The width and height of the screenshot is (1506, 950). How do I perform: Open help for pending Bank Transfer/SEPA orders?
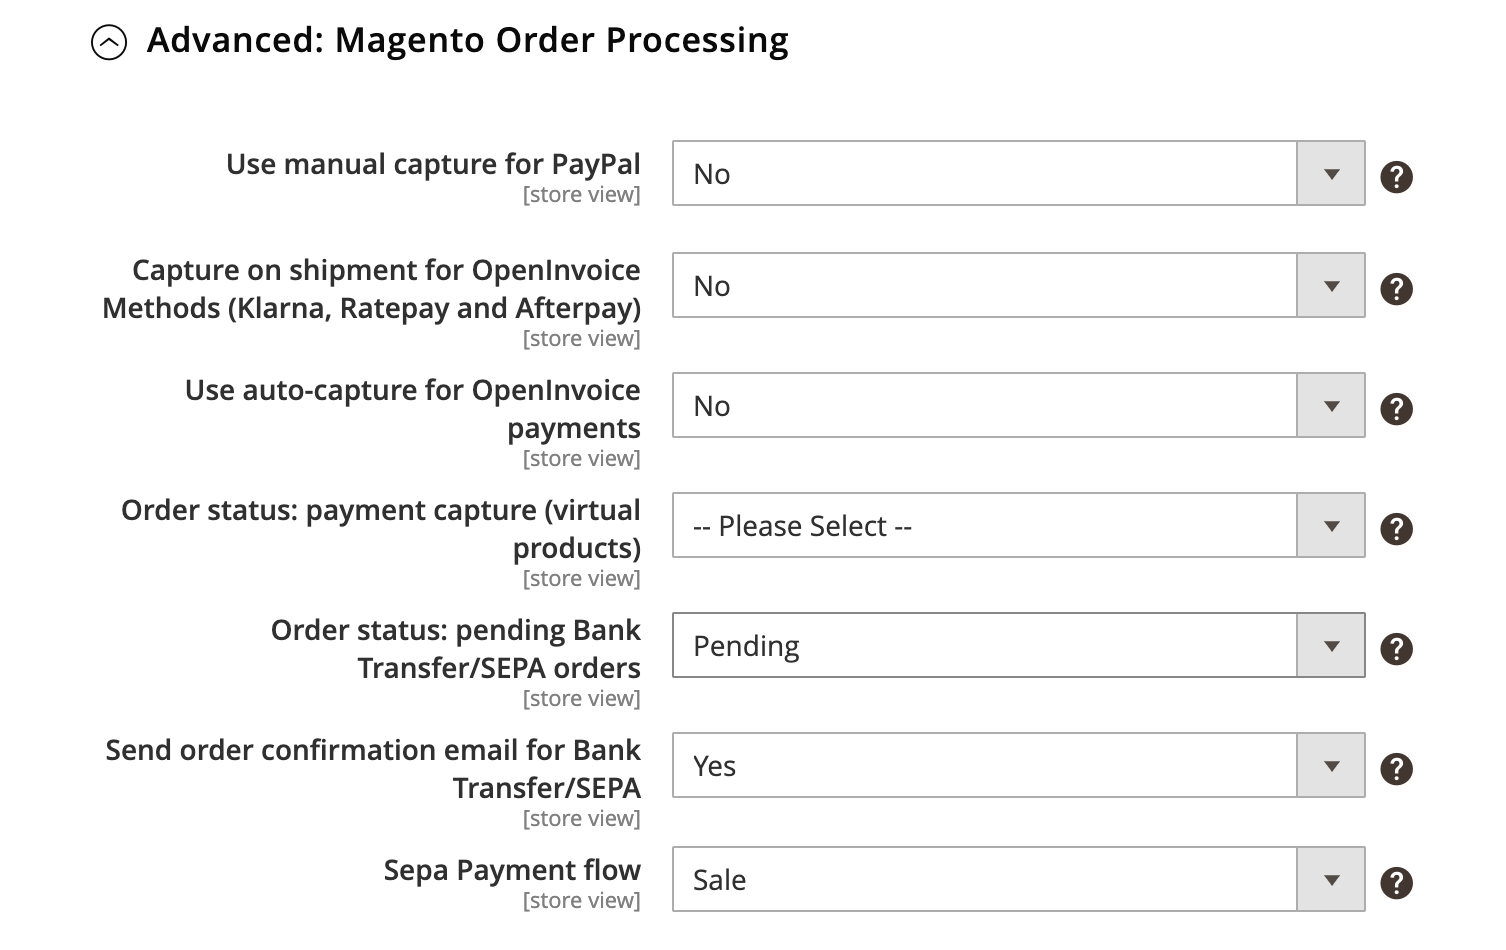(1396, 648)
